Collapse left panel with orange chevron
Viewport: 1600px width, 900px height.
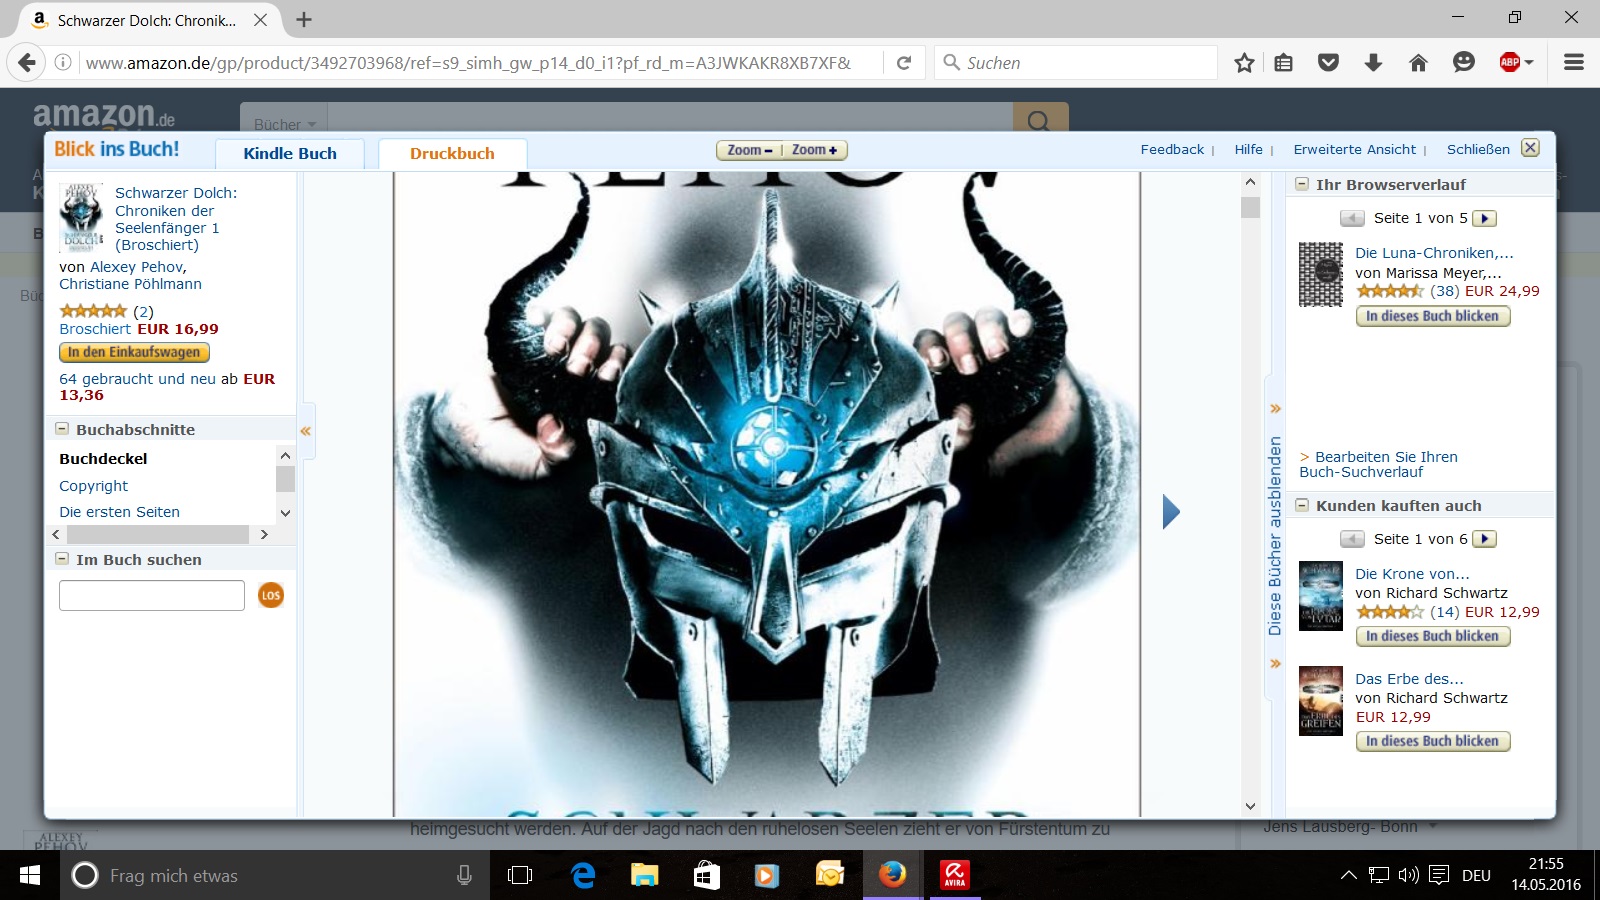[306, 431]
